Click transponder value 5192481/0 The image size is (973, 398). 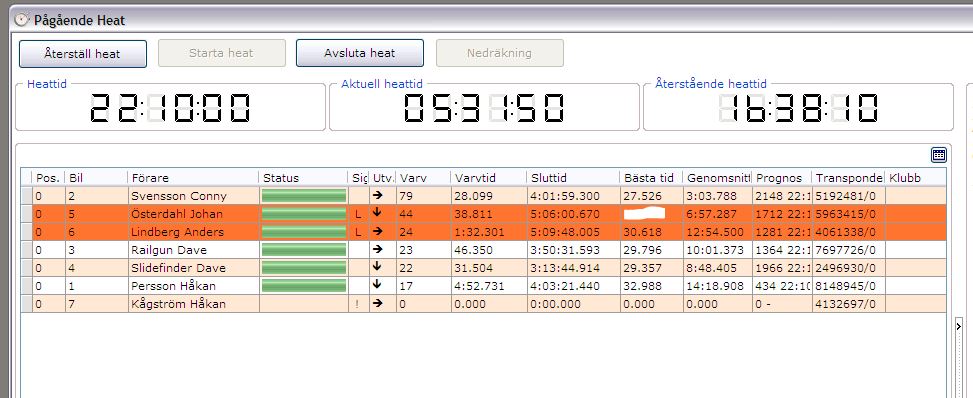pos(846,196)
